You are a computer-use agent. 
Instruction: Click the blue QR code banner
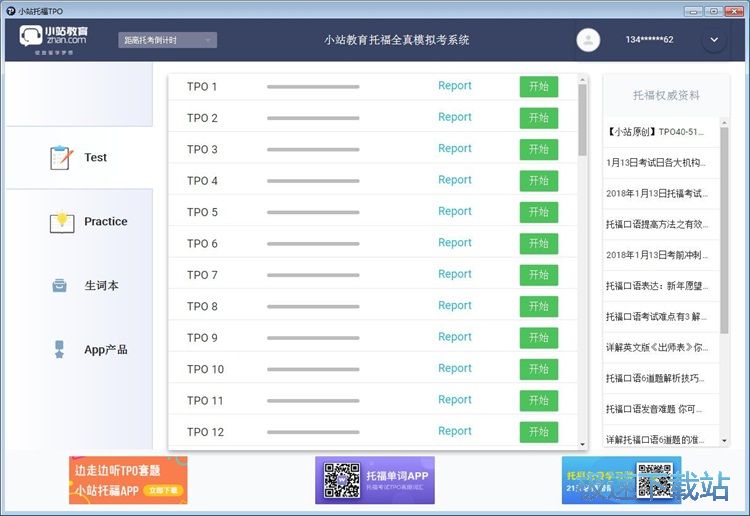point(621,480)
